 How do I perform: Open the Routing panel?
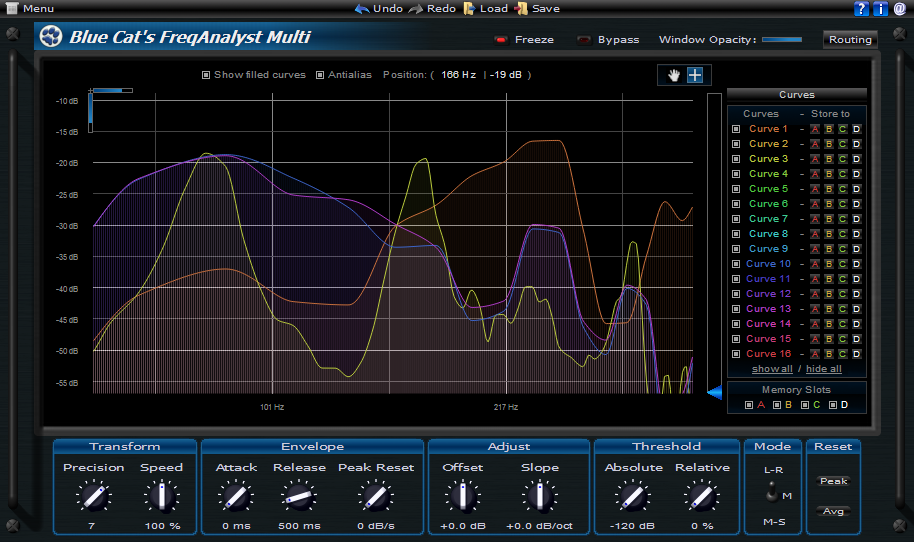pyautogui.click(x=850, y=40)
